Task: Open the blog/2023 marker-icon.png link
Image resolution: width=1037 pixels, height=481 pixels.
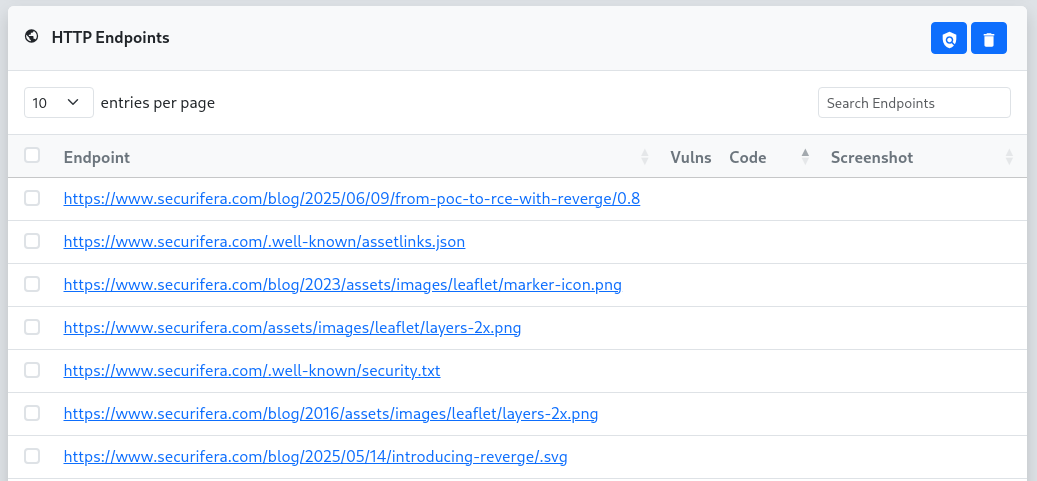Action: pos(343,284)
